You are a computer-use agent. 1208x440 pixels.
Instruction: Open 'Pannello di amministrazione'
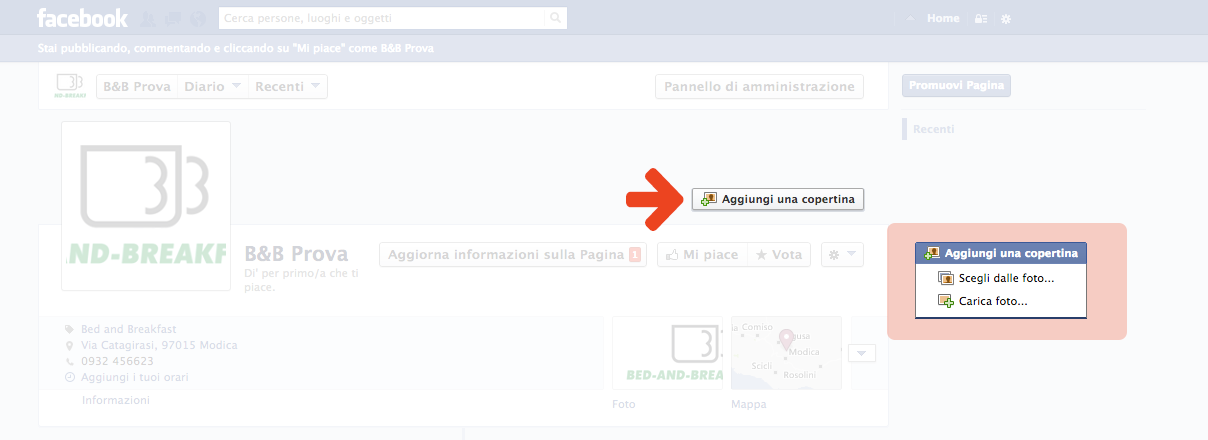[759, 87]
